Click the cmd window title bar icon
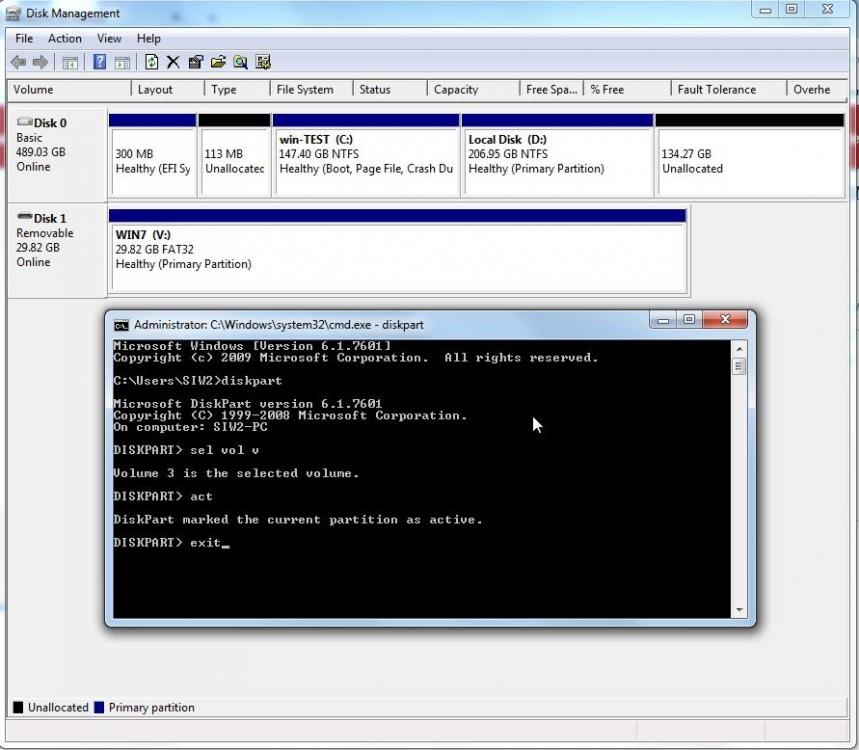Viewport: 859px width, 750px height. coord(121,325)
